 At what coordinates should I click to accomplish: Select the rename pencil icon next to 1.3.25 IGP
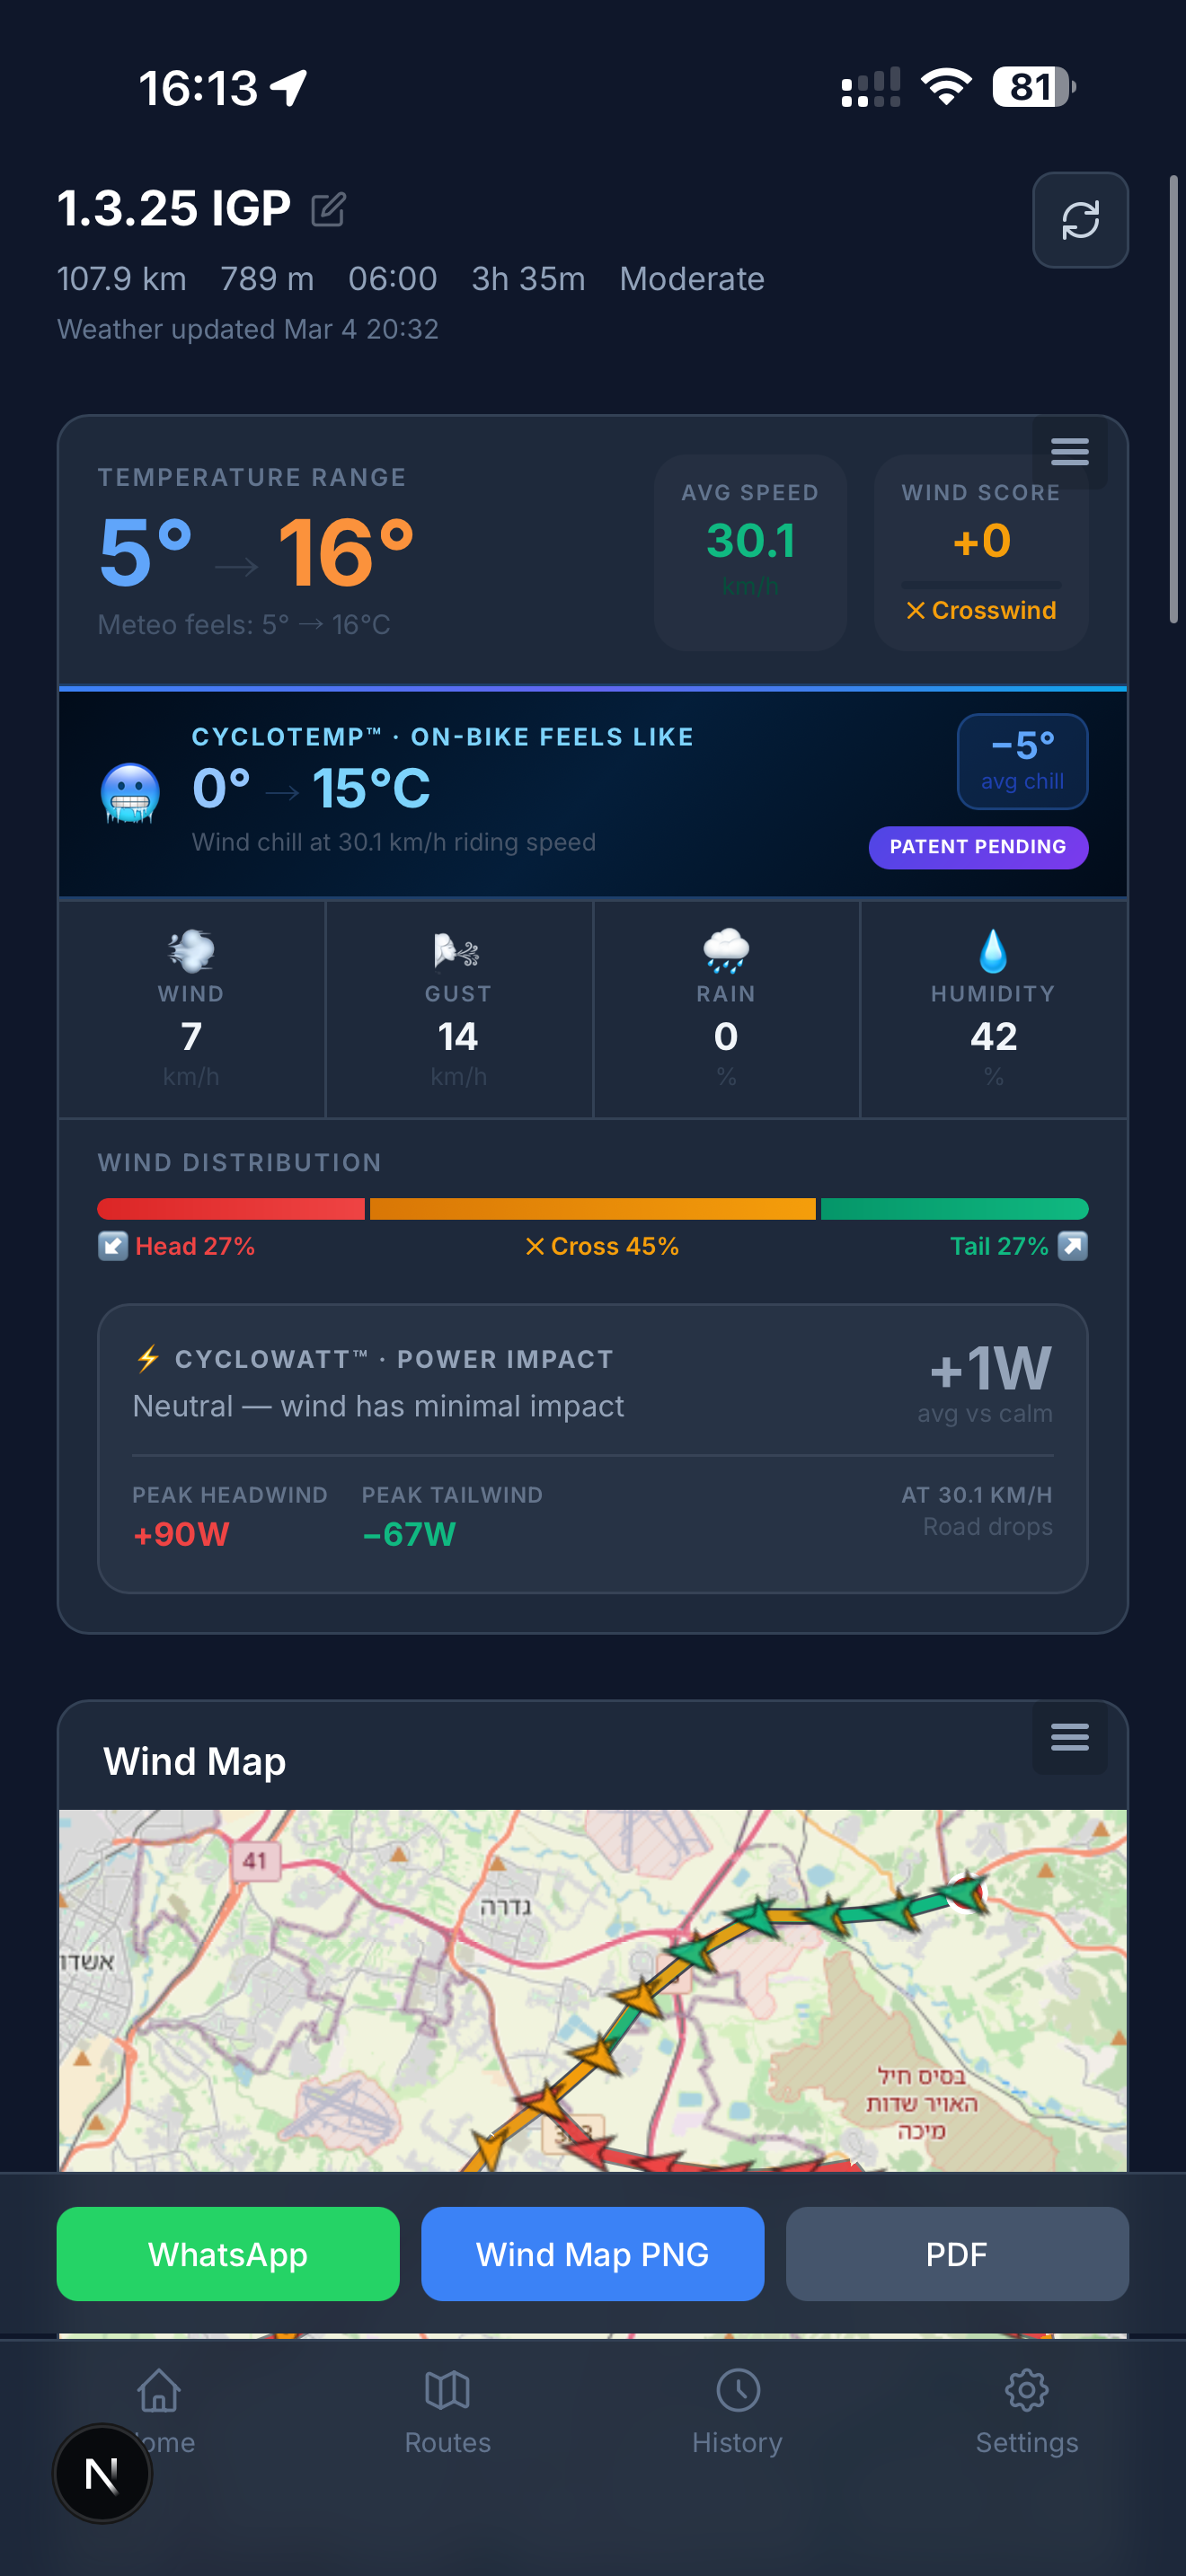328,210
